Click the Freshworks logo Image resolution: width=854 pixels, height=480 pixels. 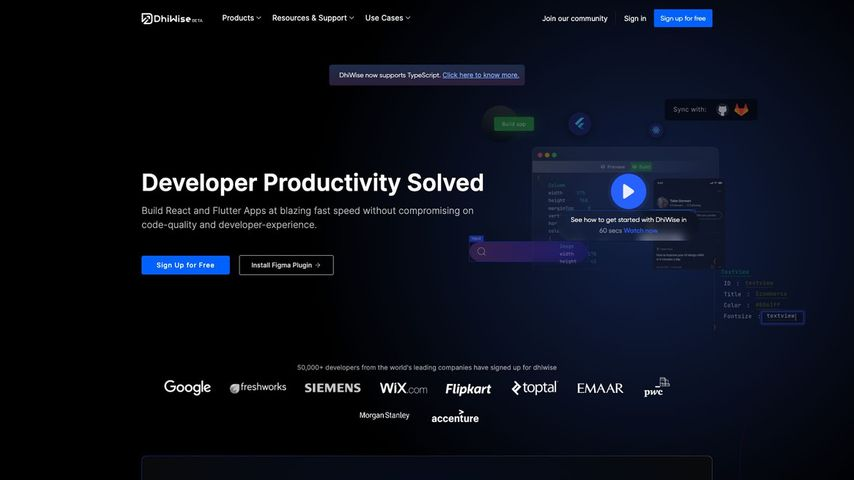point(258,387)
